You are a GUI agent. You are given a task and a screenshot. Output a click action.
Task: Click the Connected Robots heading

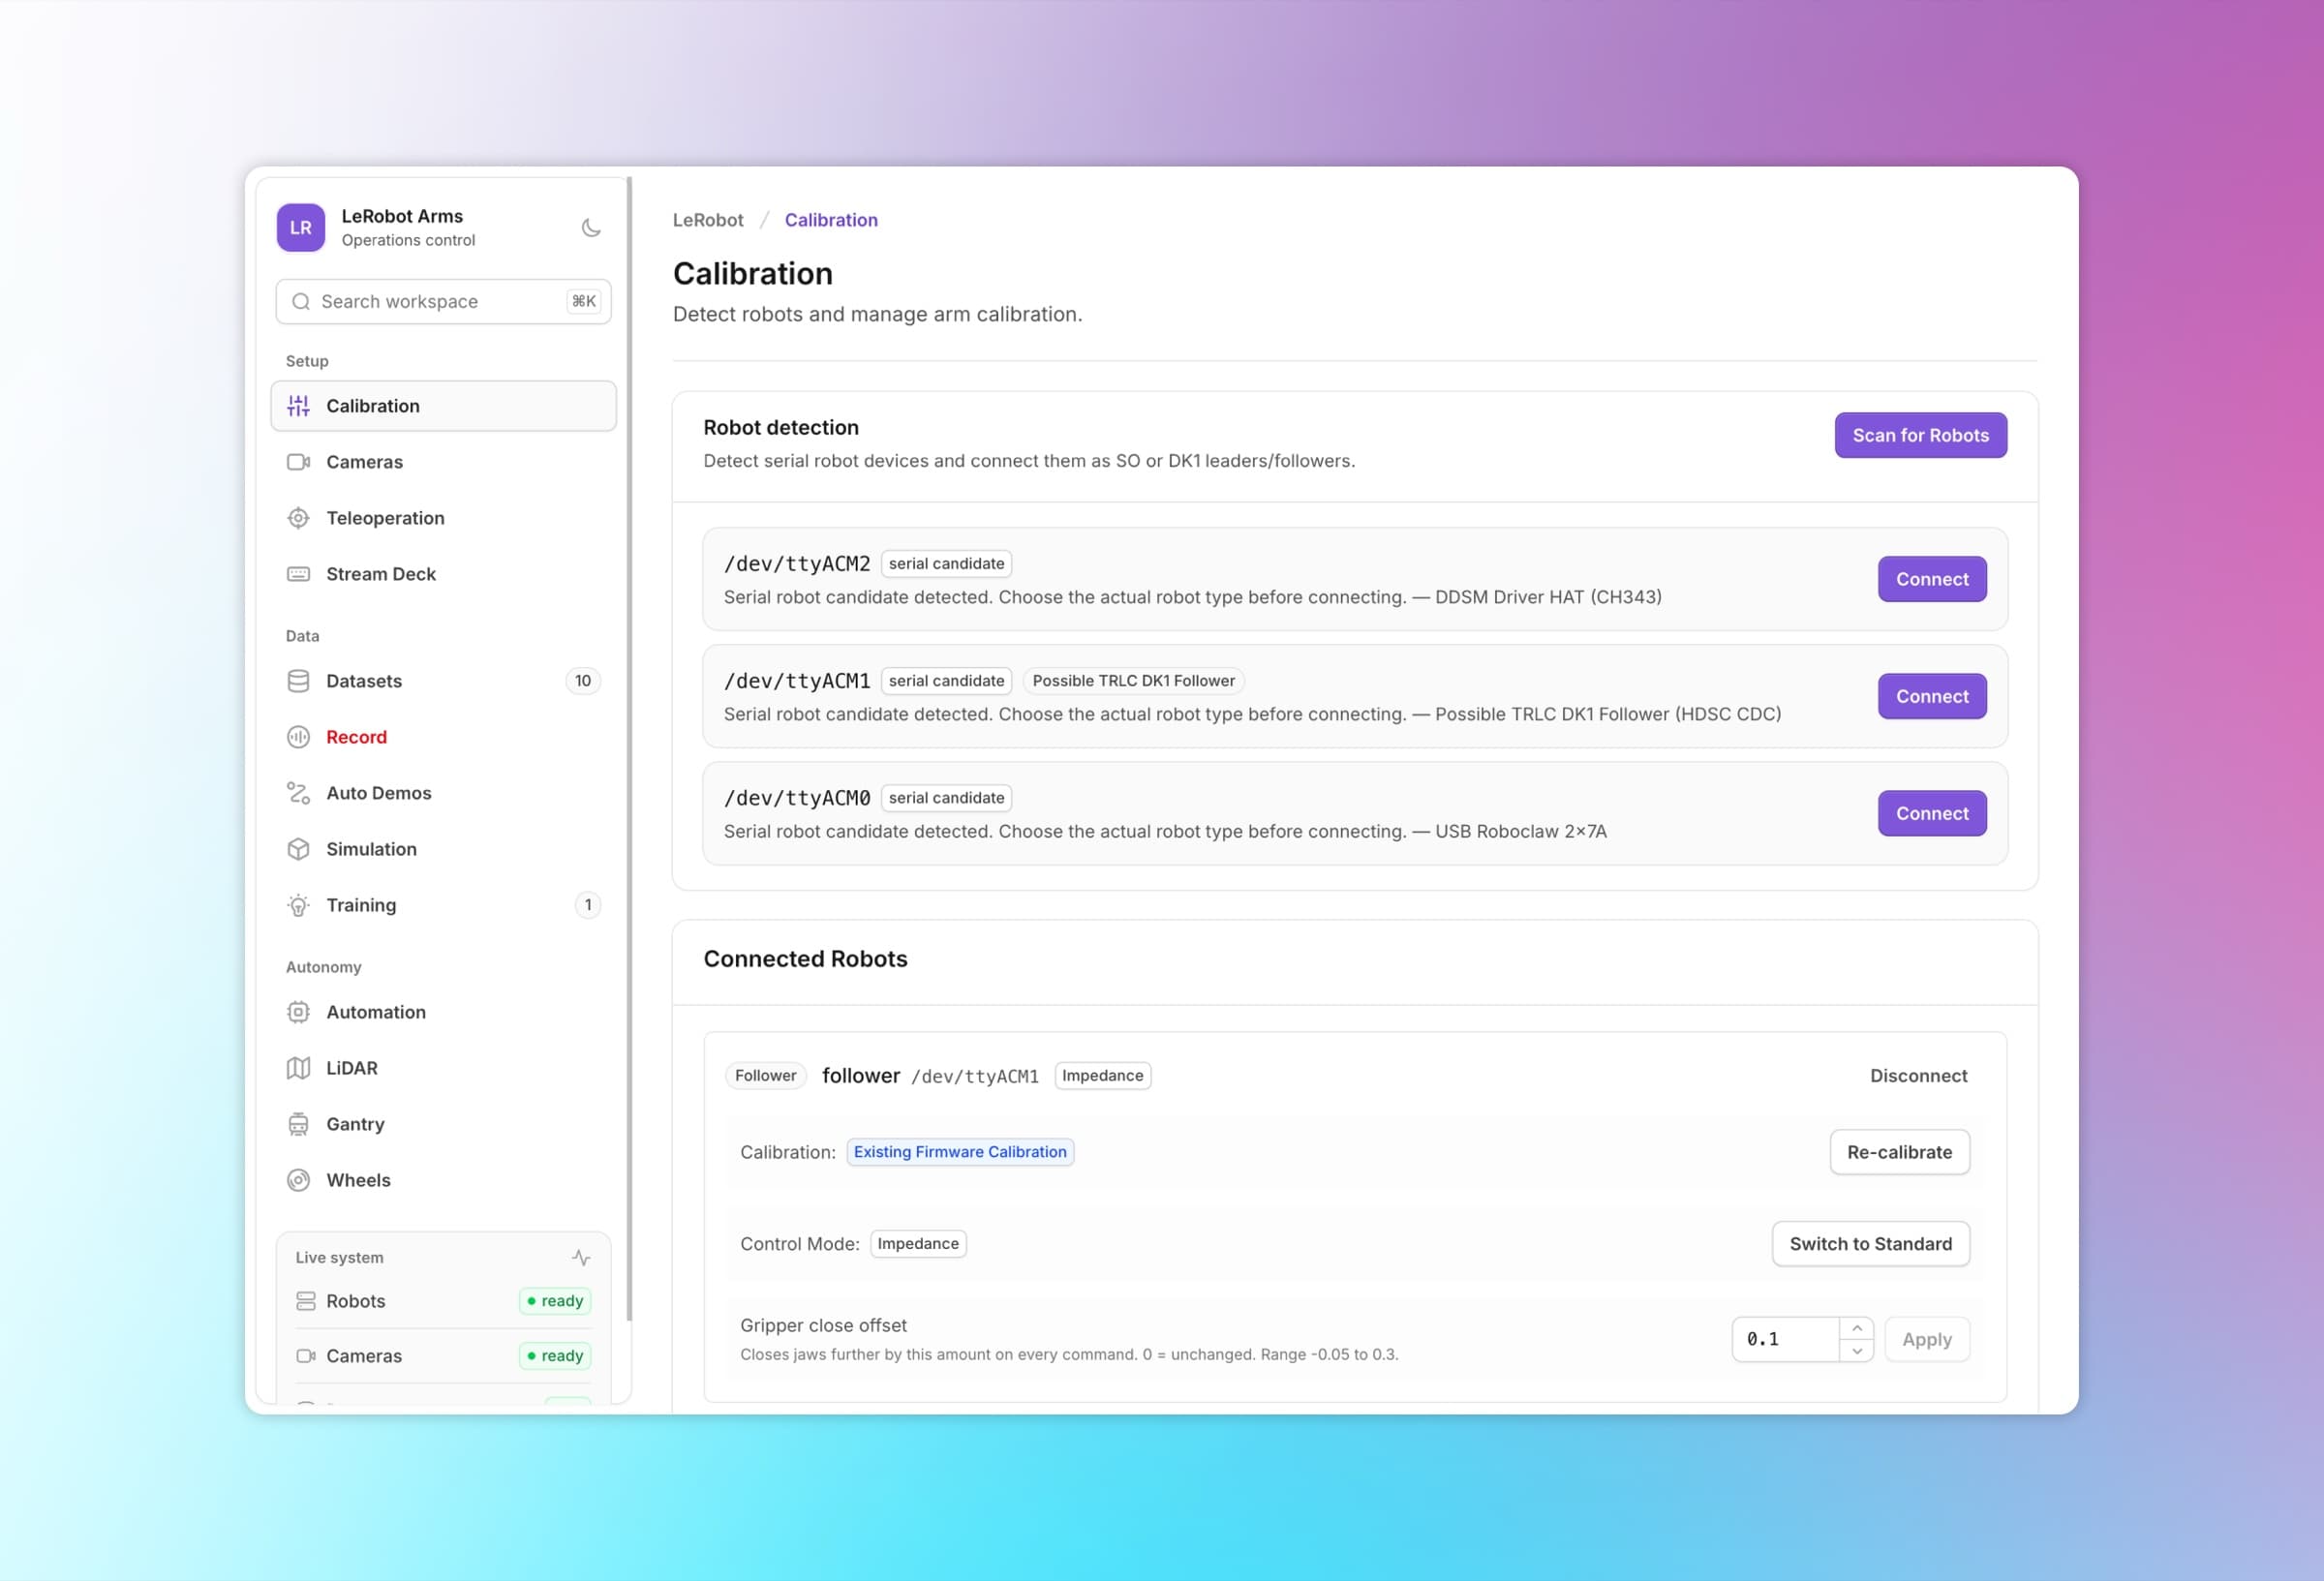click(x=805, y=959)
